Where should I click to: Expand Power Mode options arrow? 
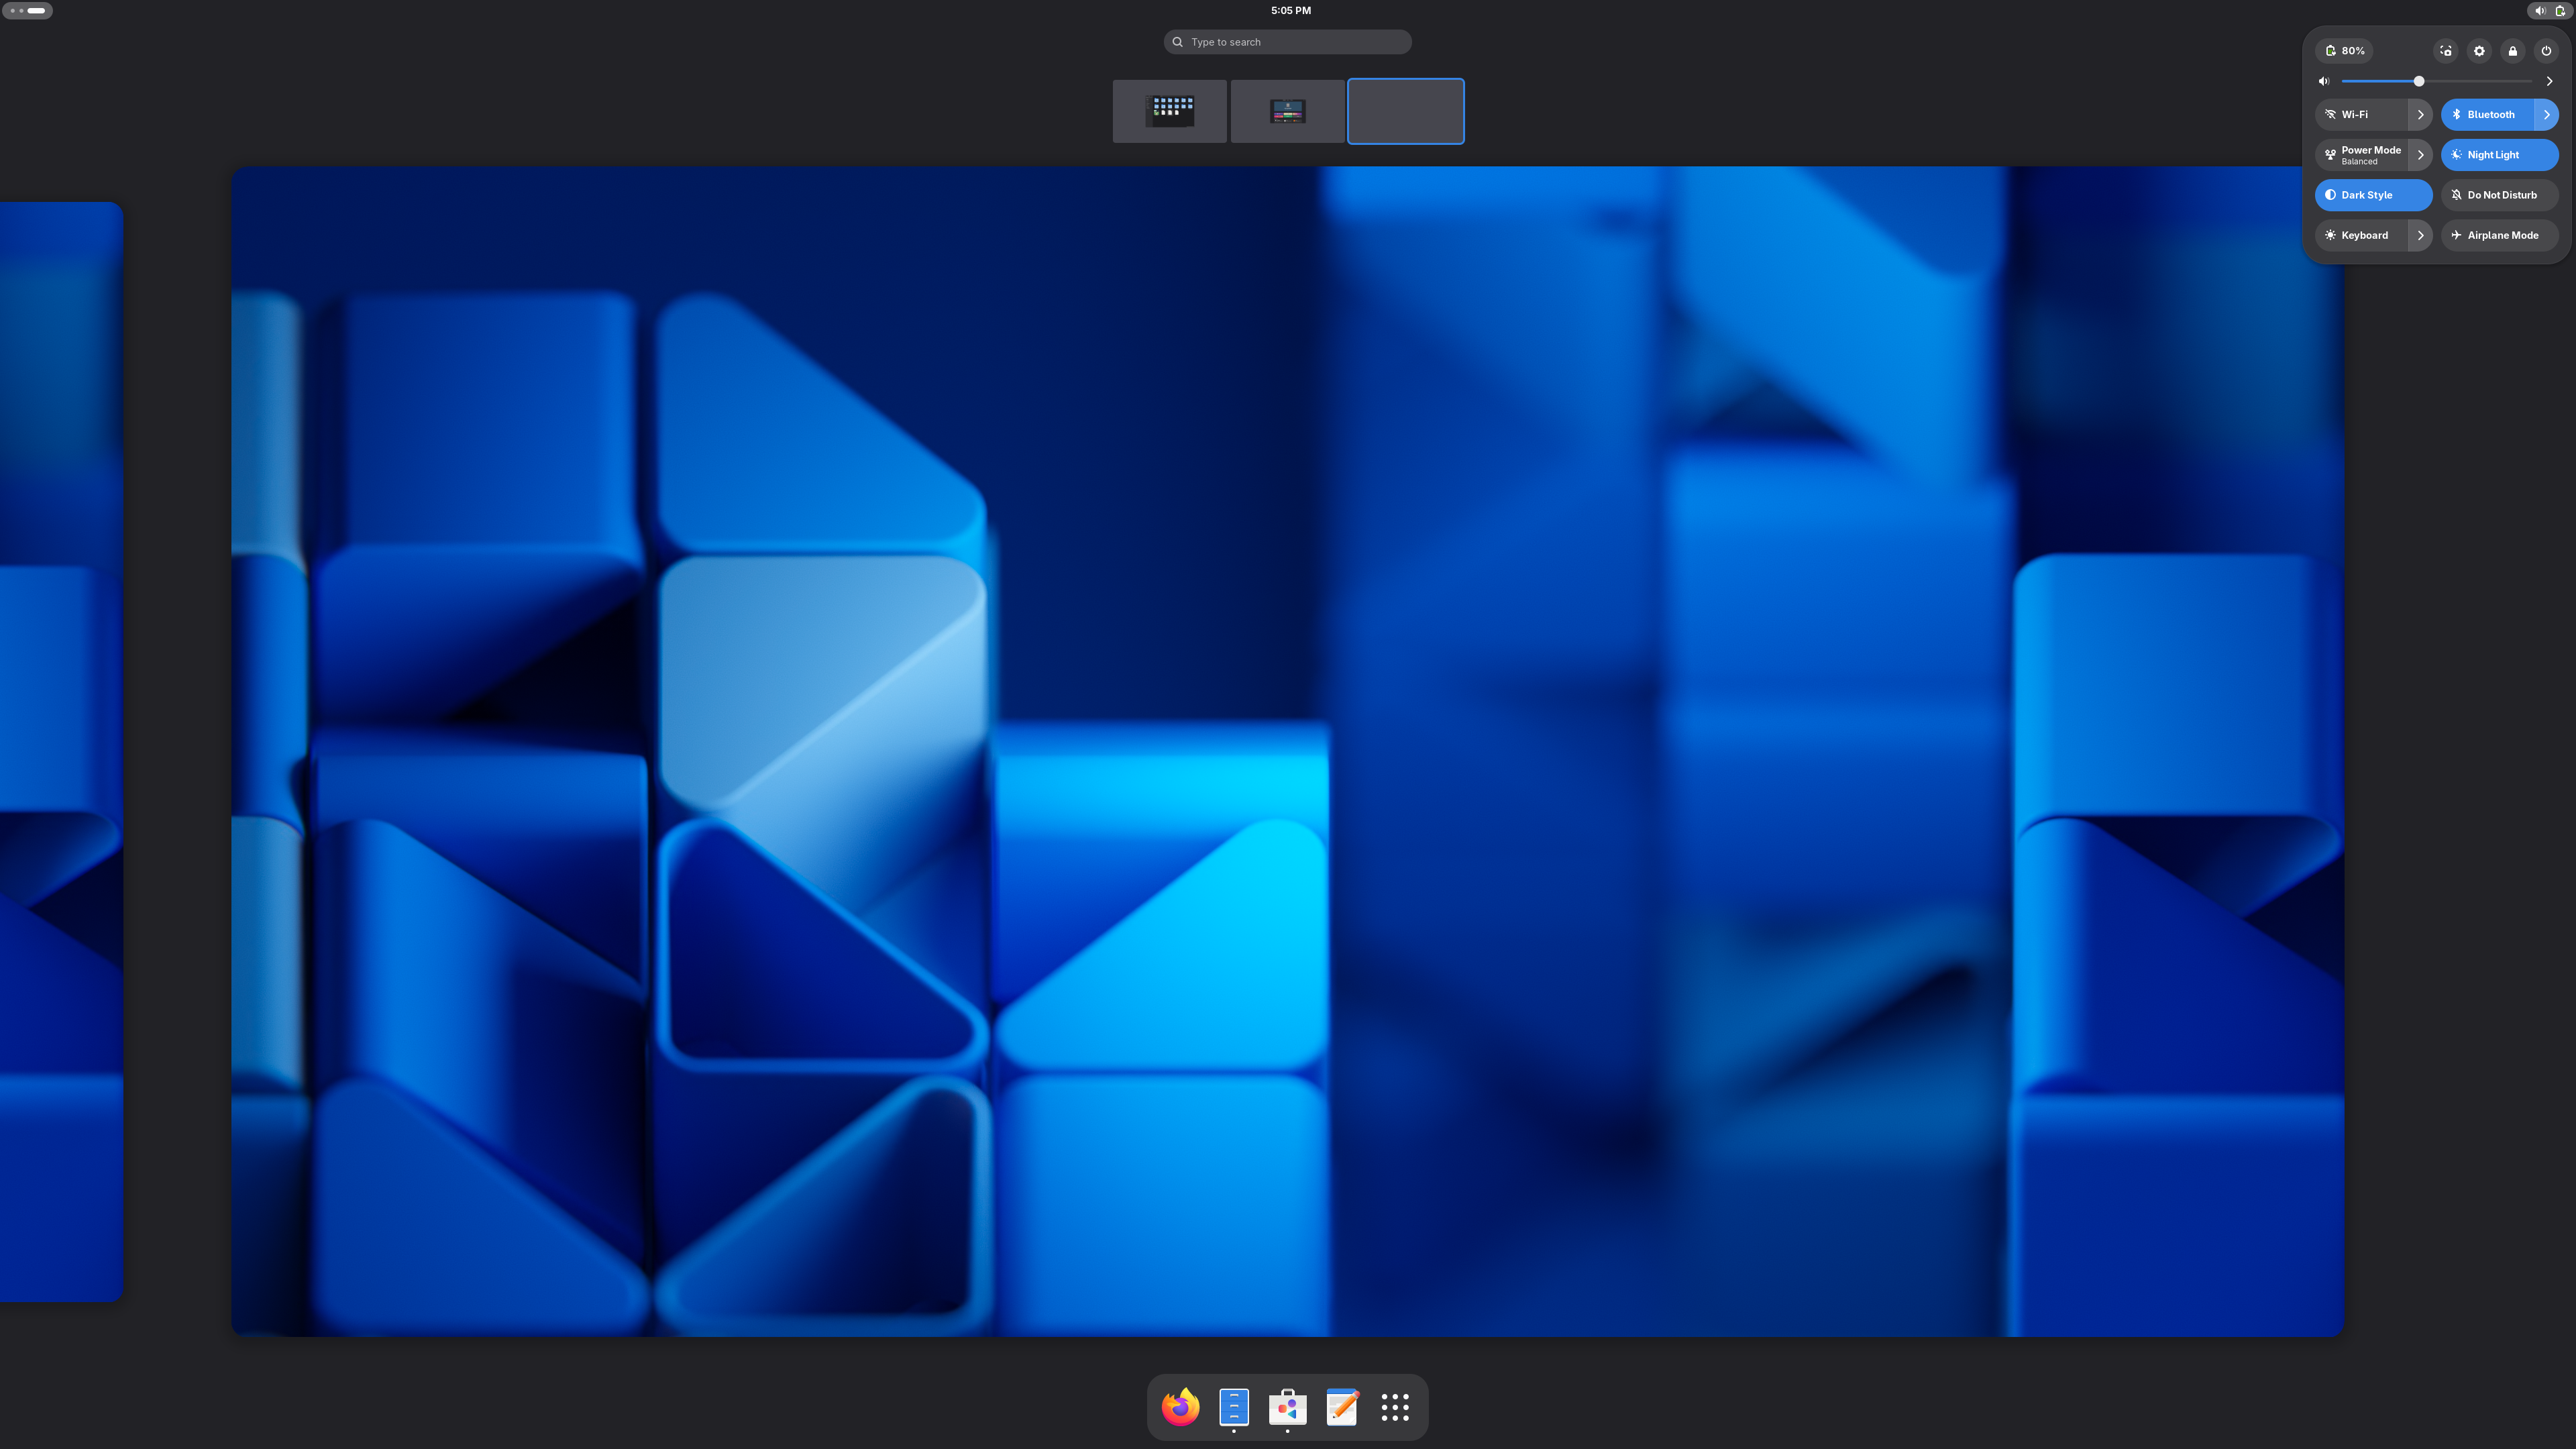click(2421, 155)
